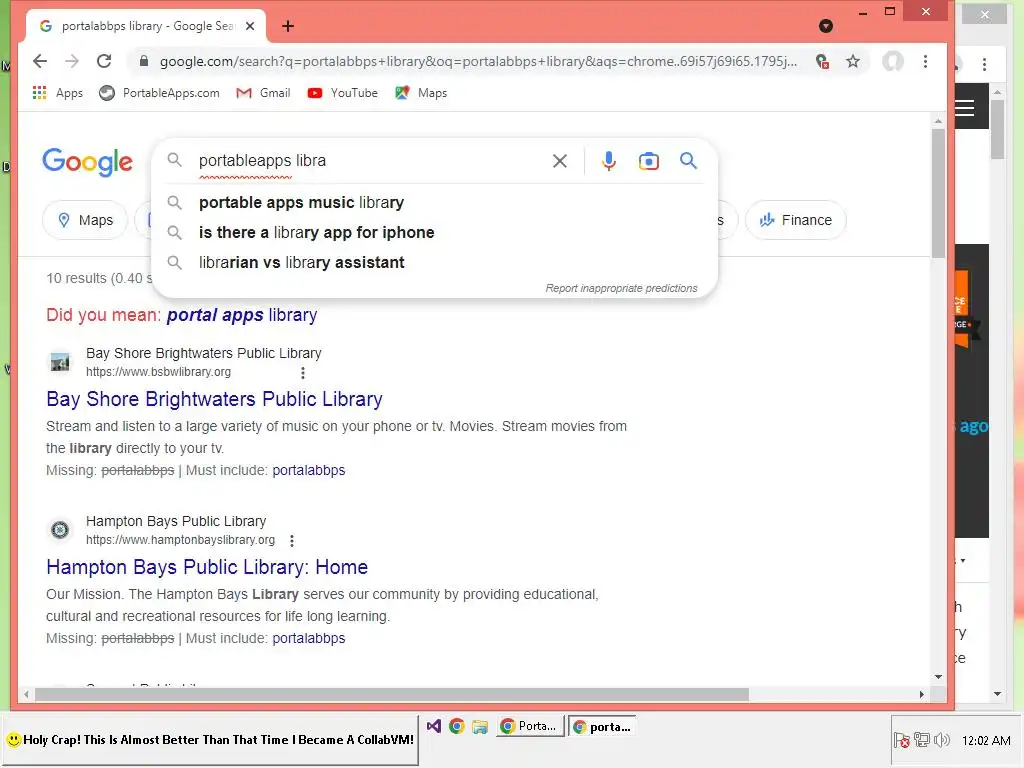Image resolution: width=1024 pixels, height=768 pixels.
Task: Click Hampton Bays Public Library favicon
Action: [x=60, y=530]
